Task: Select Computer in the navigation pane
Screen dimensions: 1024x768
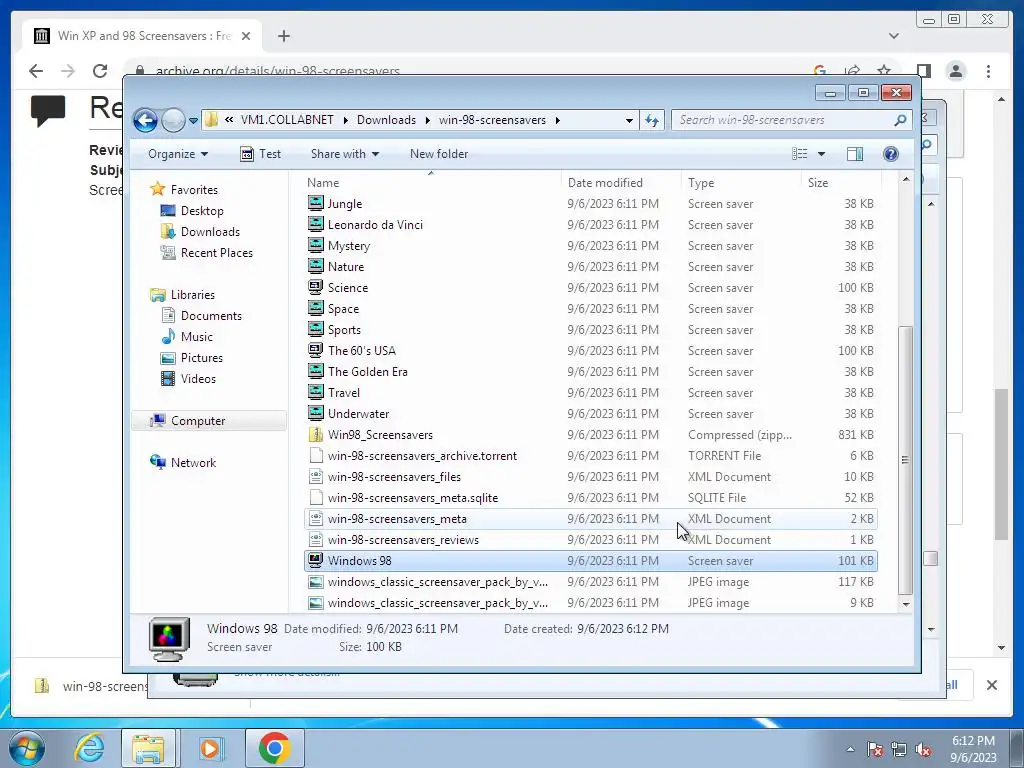Action: pos(198,421)
